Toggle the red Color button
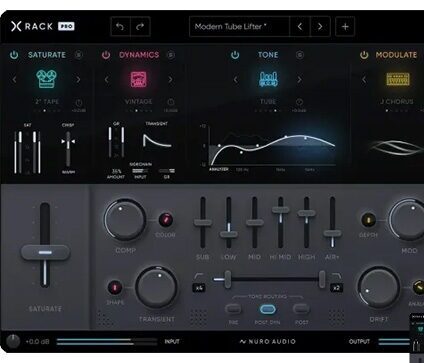 coord(166,220)
